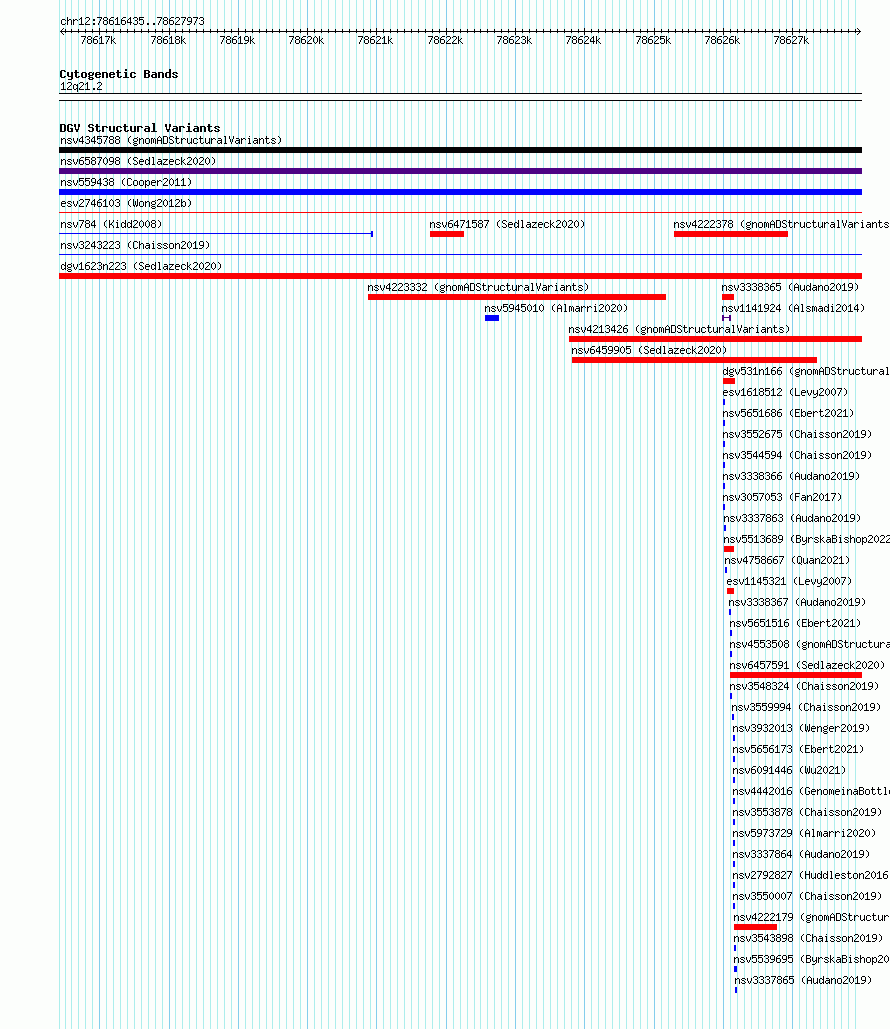Click the red nsv4213426 variant bar
The height and width of the screenshot is (1029, 890).
click(715, 339)
